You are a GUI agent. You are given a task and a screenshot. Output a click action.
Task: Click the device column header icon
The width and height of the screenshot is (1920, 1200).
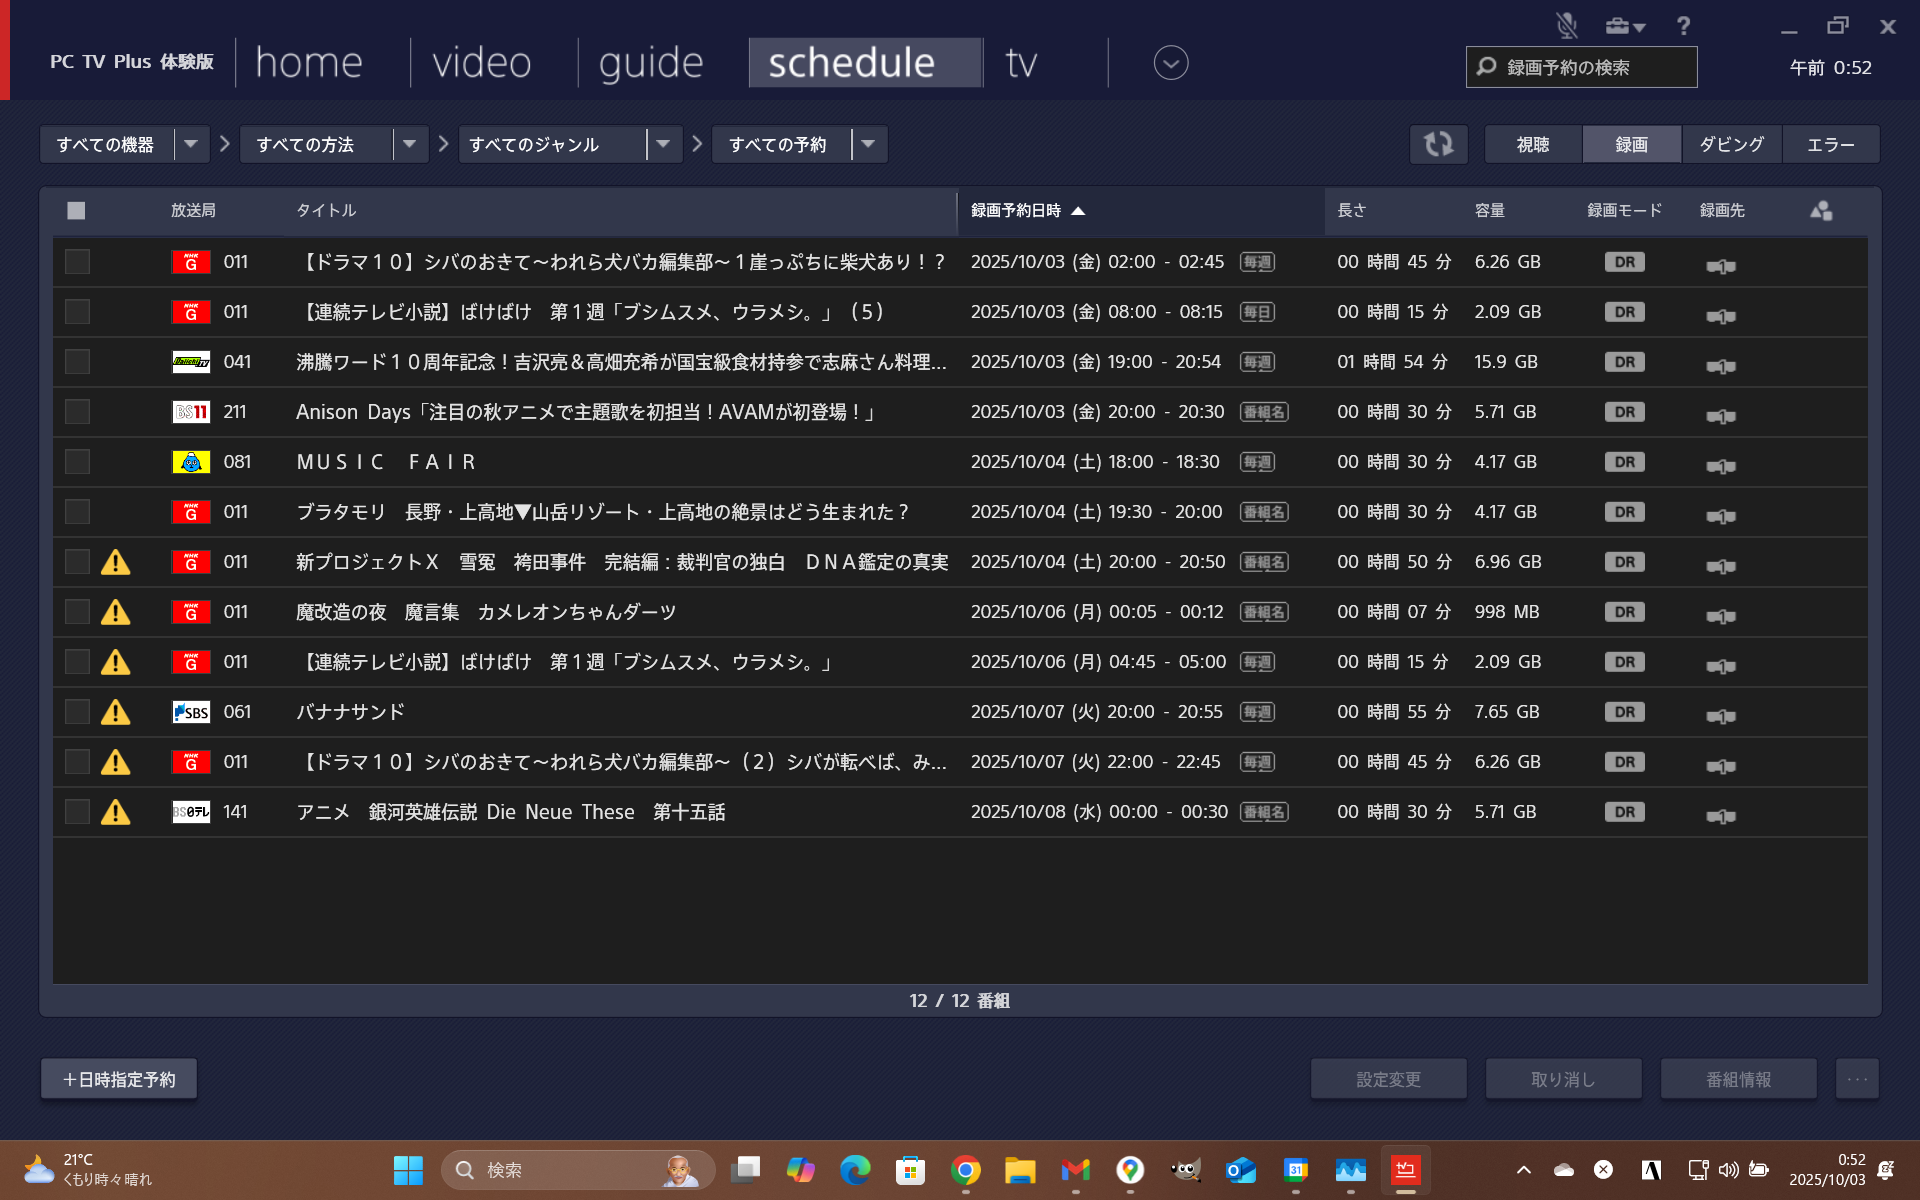click(1821, 210)
